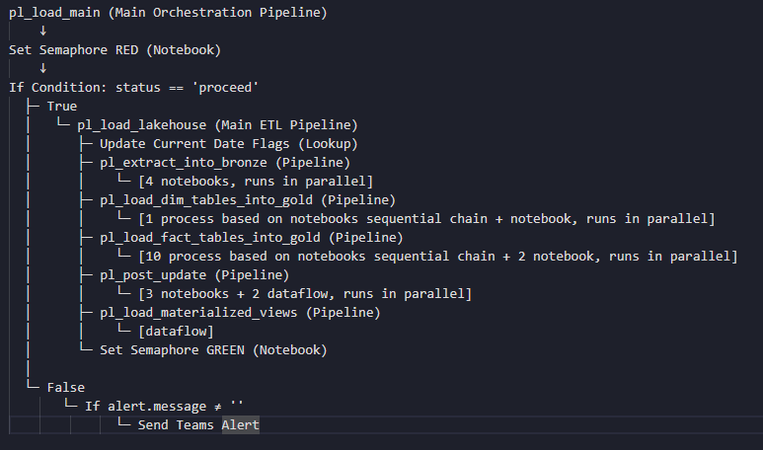Click pl_load_dim_tables_into_gold pipeline entry
The height and width of the screenshot is (450, 763).
click(248, 200)
